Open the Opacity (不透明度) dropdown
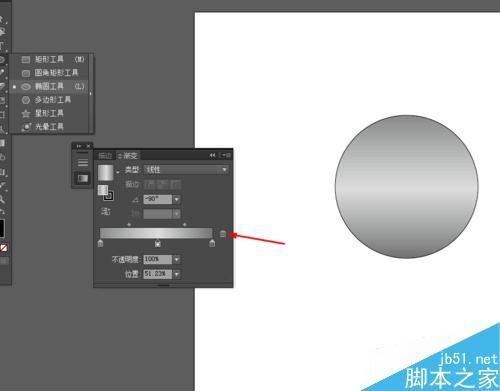Image resolution: width=500 pixels, height=391 pixels. 177,259
